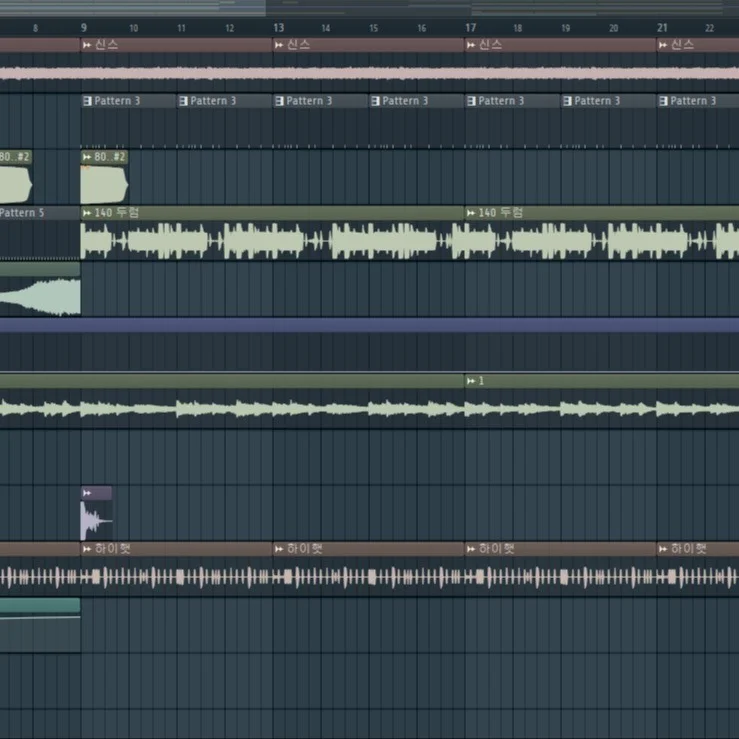739x739 pixels.
Task: Jump to bar 17 on the timeline ruler
Action: click(470, 28)
